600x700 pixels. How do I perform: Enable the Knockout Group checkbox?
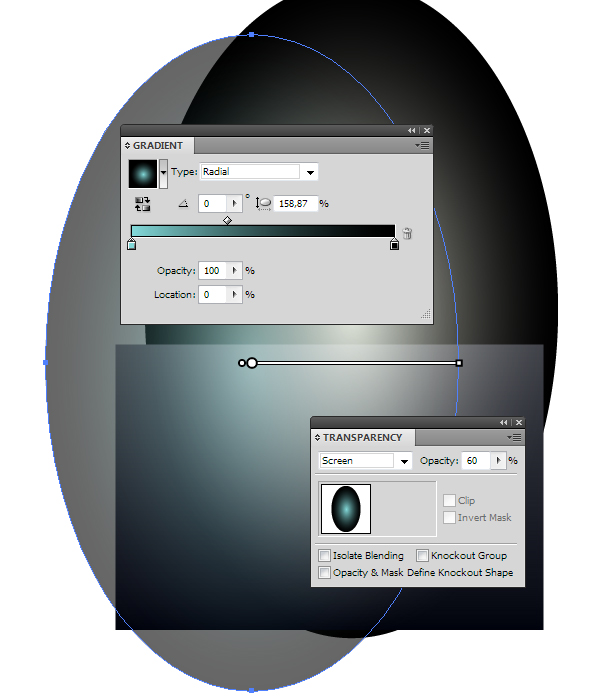click(x=422, y=555)
